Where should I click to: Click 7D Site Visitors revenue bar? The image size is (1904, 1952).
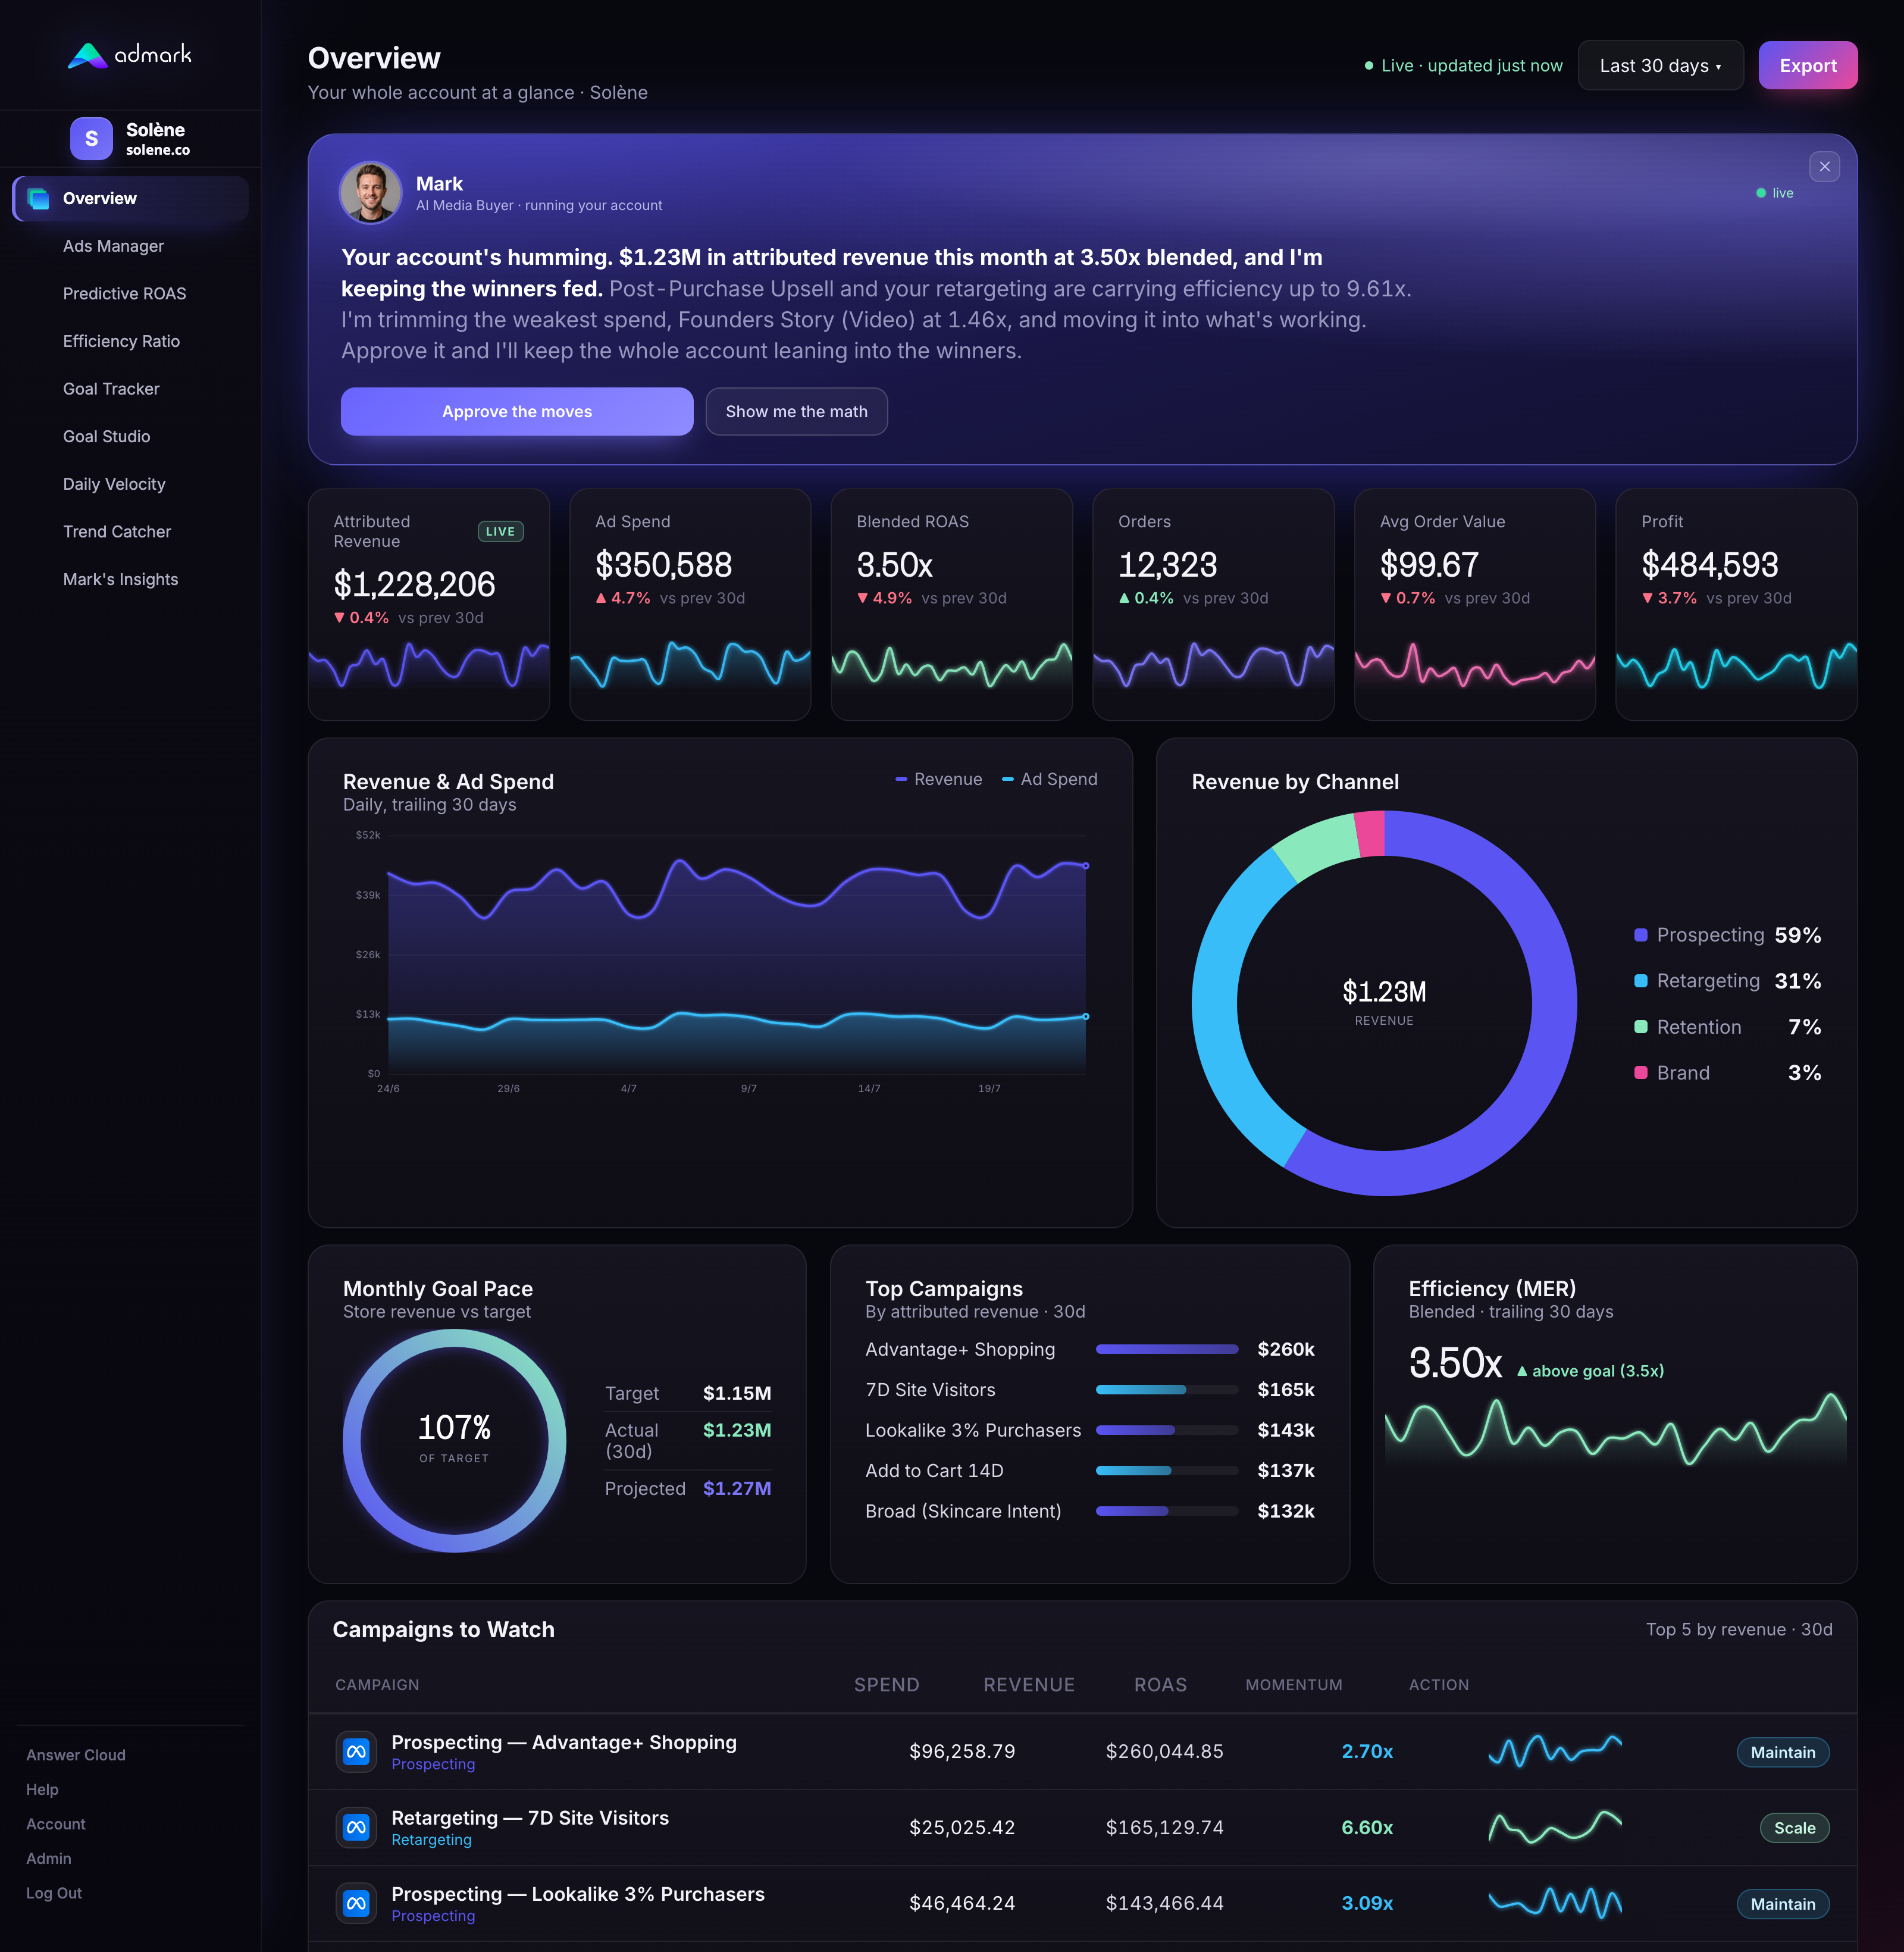(x=1167, y=1389)
